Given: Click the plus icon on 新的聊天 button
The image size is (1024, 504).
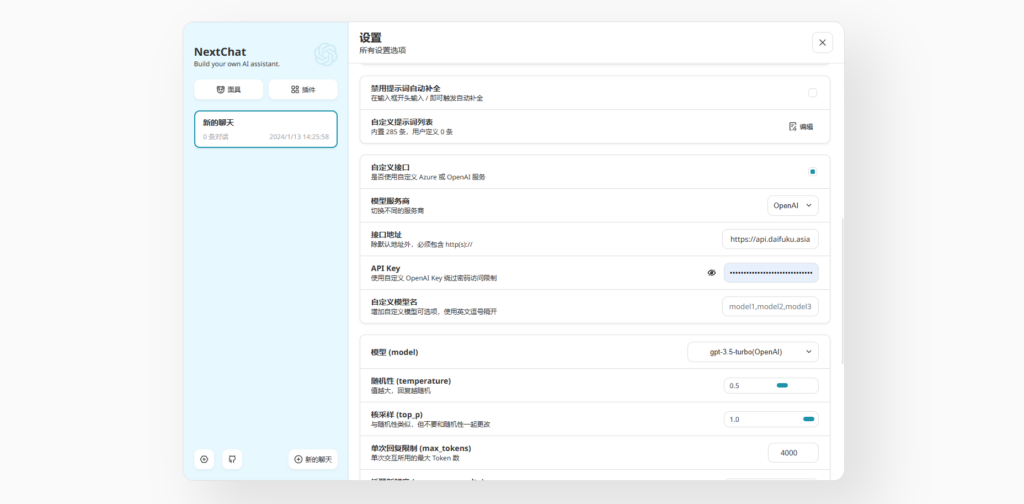Looking at the screenshot, I should tap(298, 459).
